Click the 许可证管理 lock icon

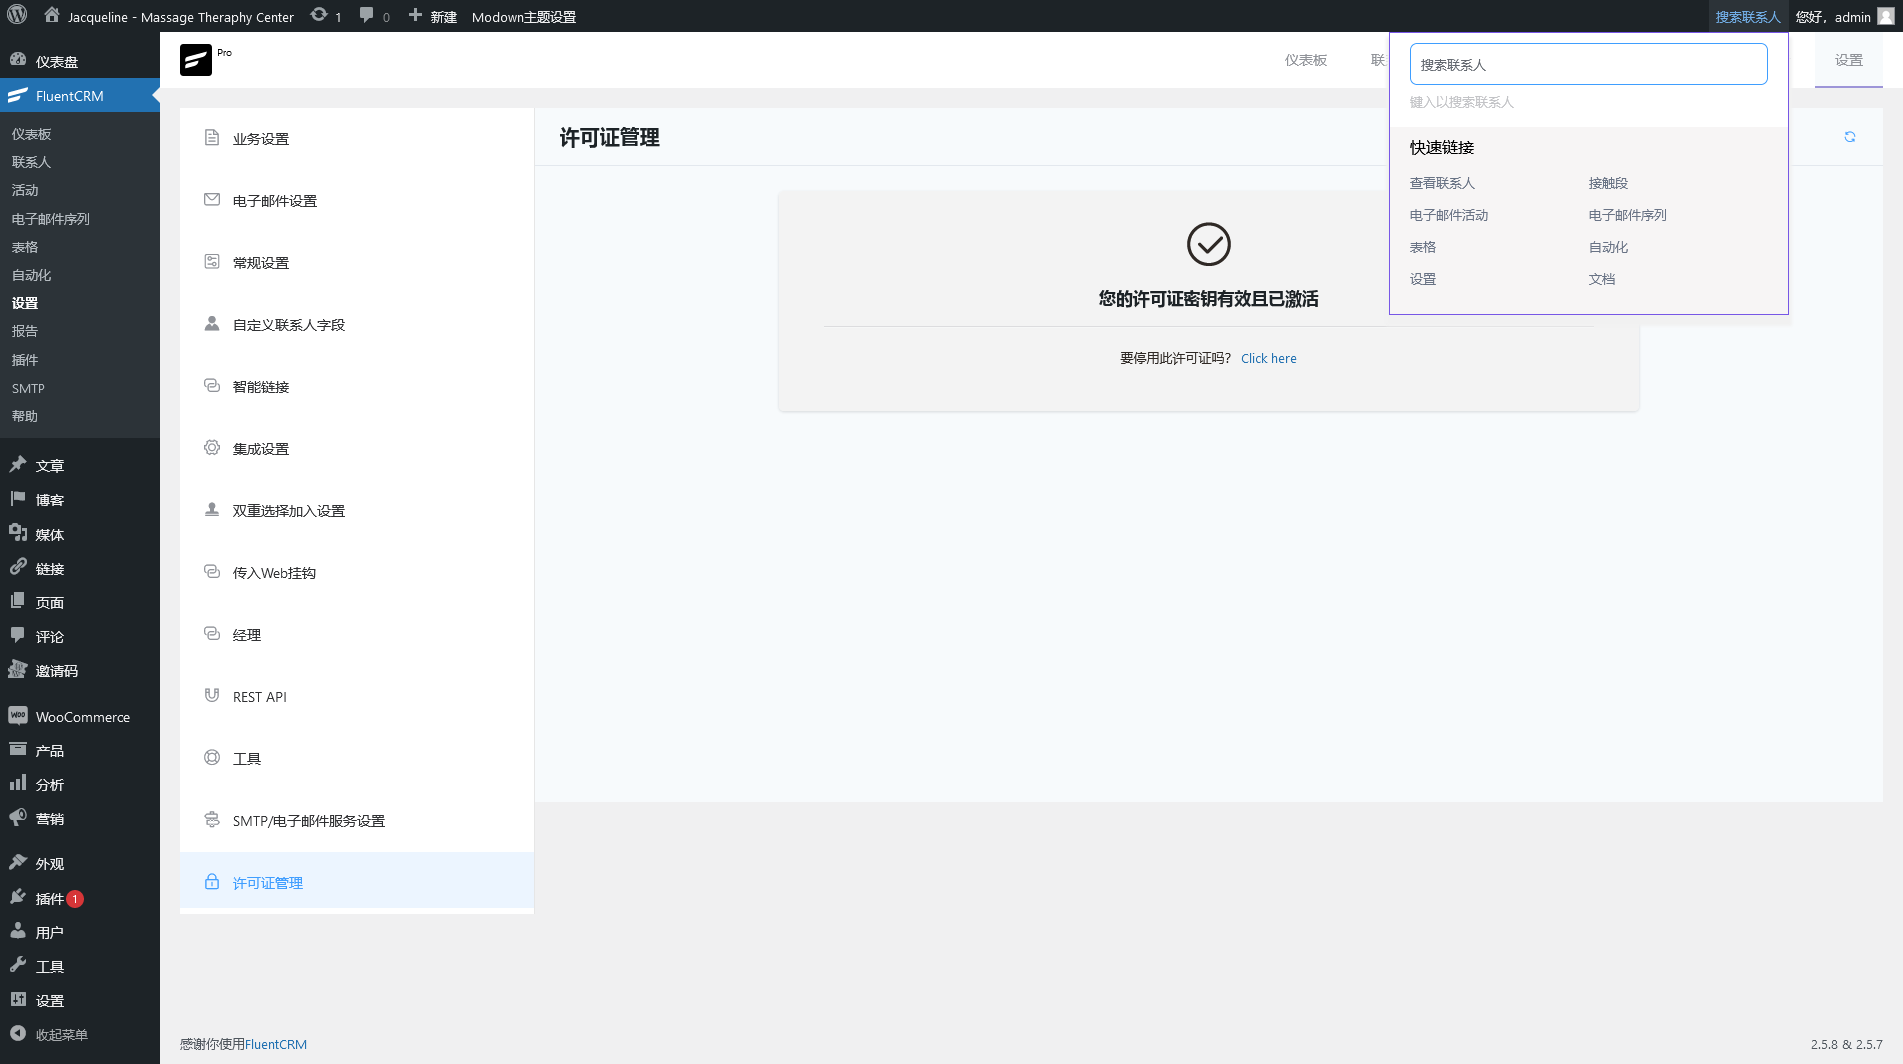coord(212,882)
